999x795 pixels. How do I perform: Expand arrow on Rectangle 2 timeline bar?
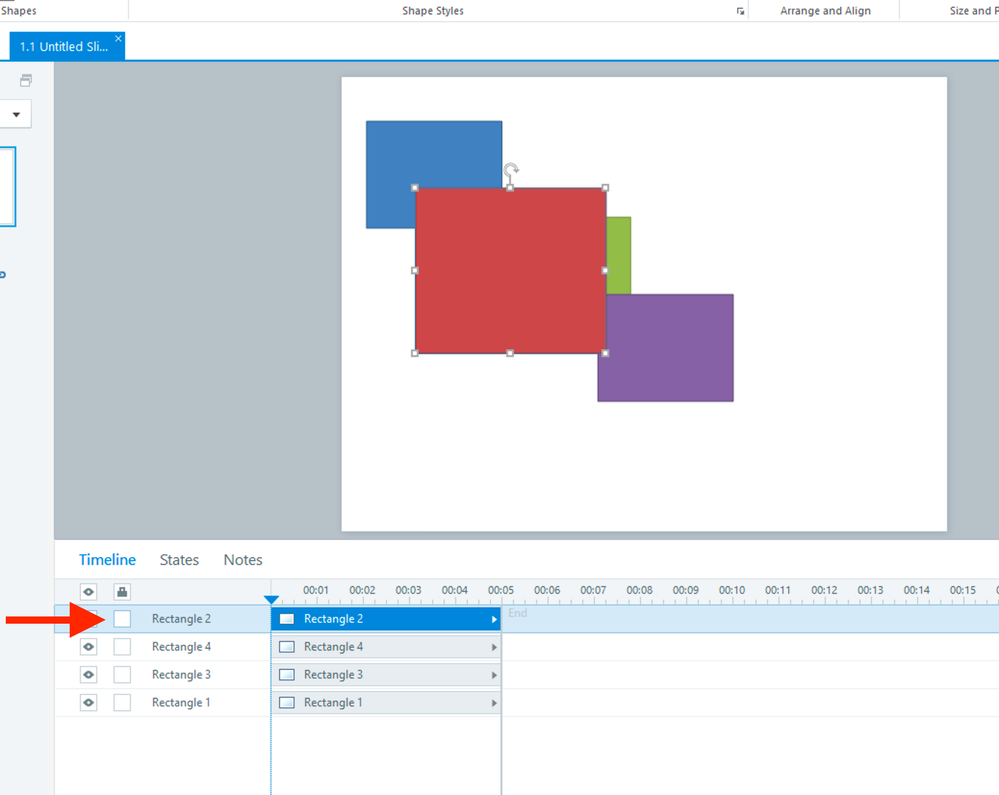coord(494,619)
